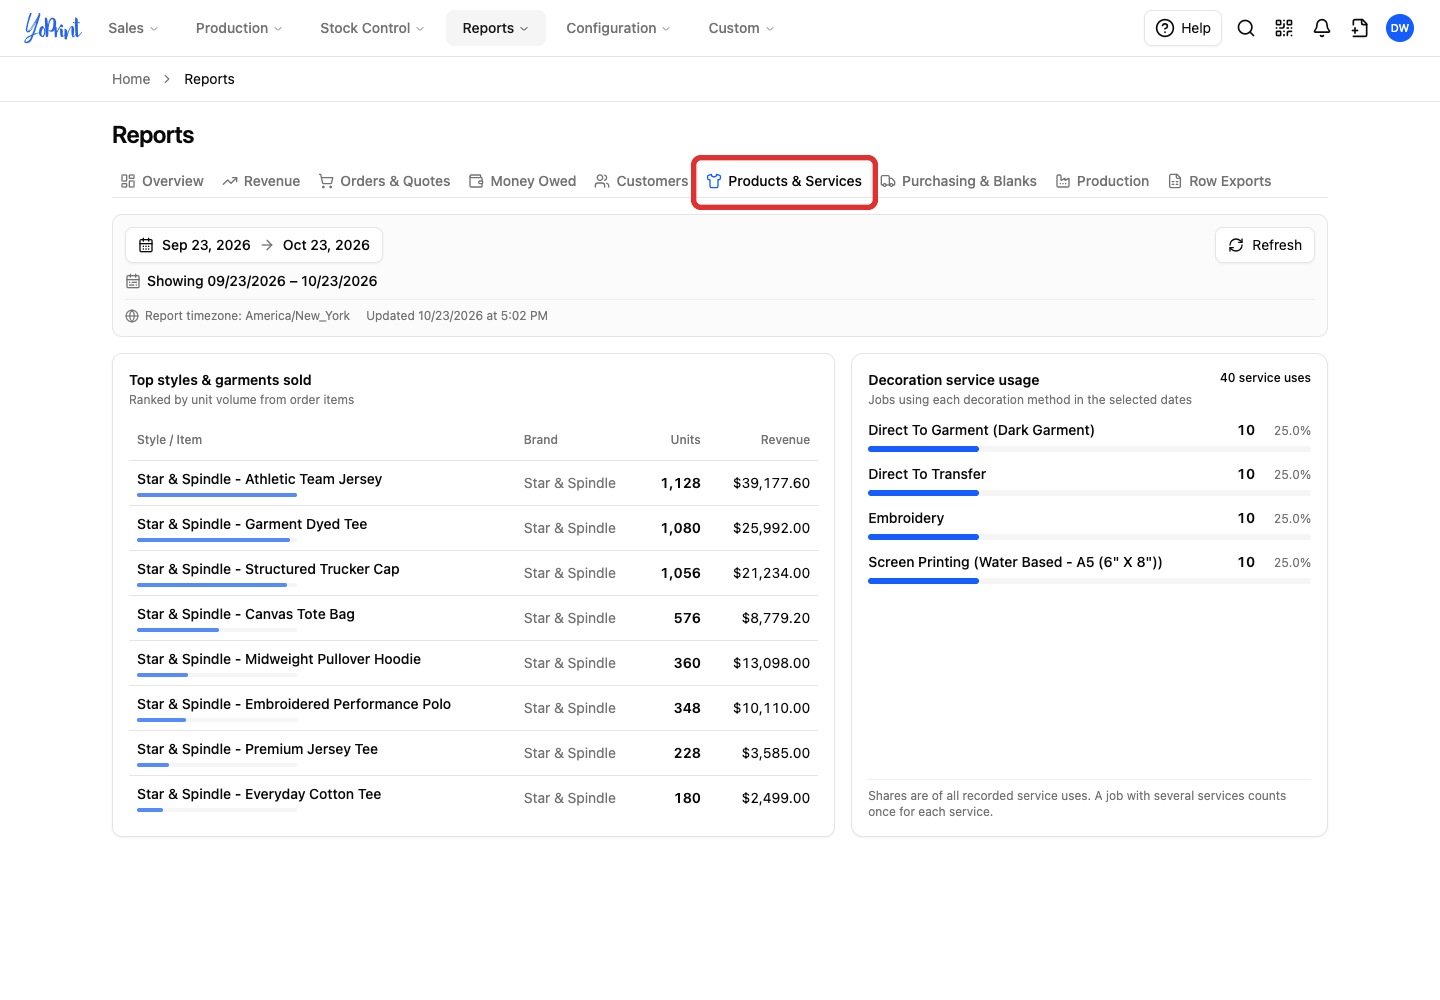This screenshot has height=1000, width=1440.
Task: Switch to the Overview tab
Action: 162,181
